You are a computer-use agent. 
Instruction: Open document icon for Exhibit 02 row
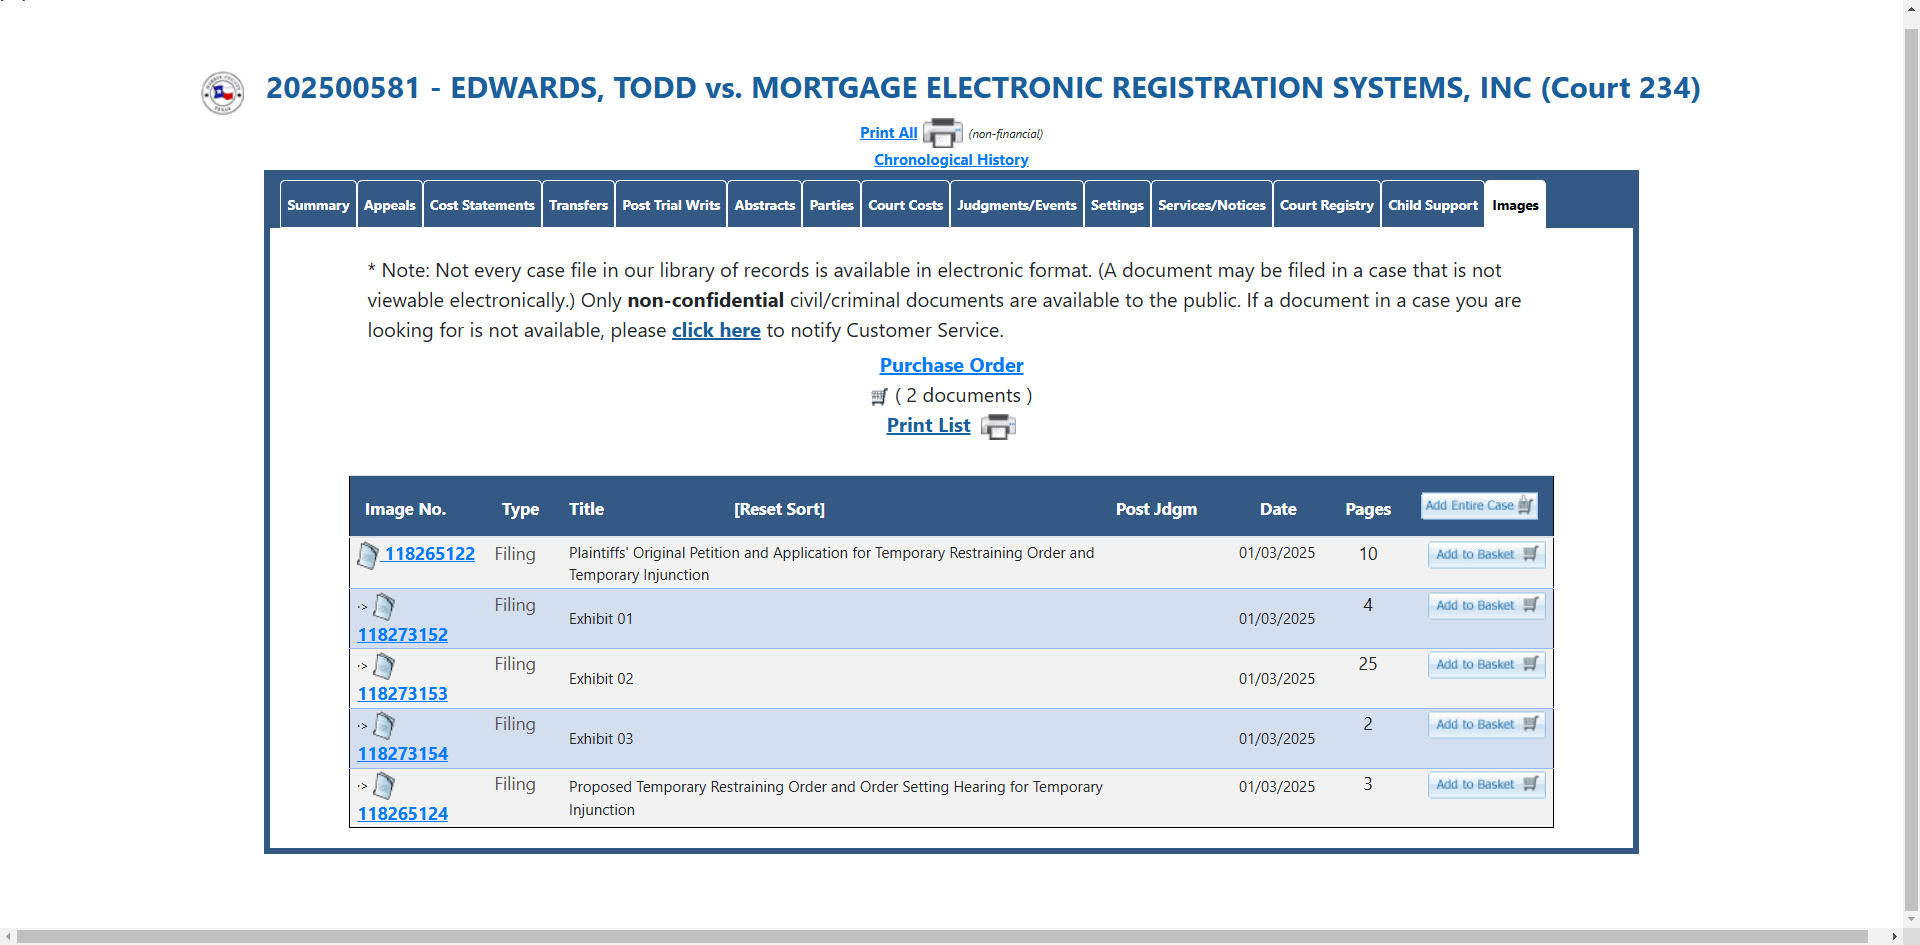[384, 666]
